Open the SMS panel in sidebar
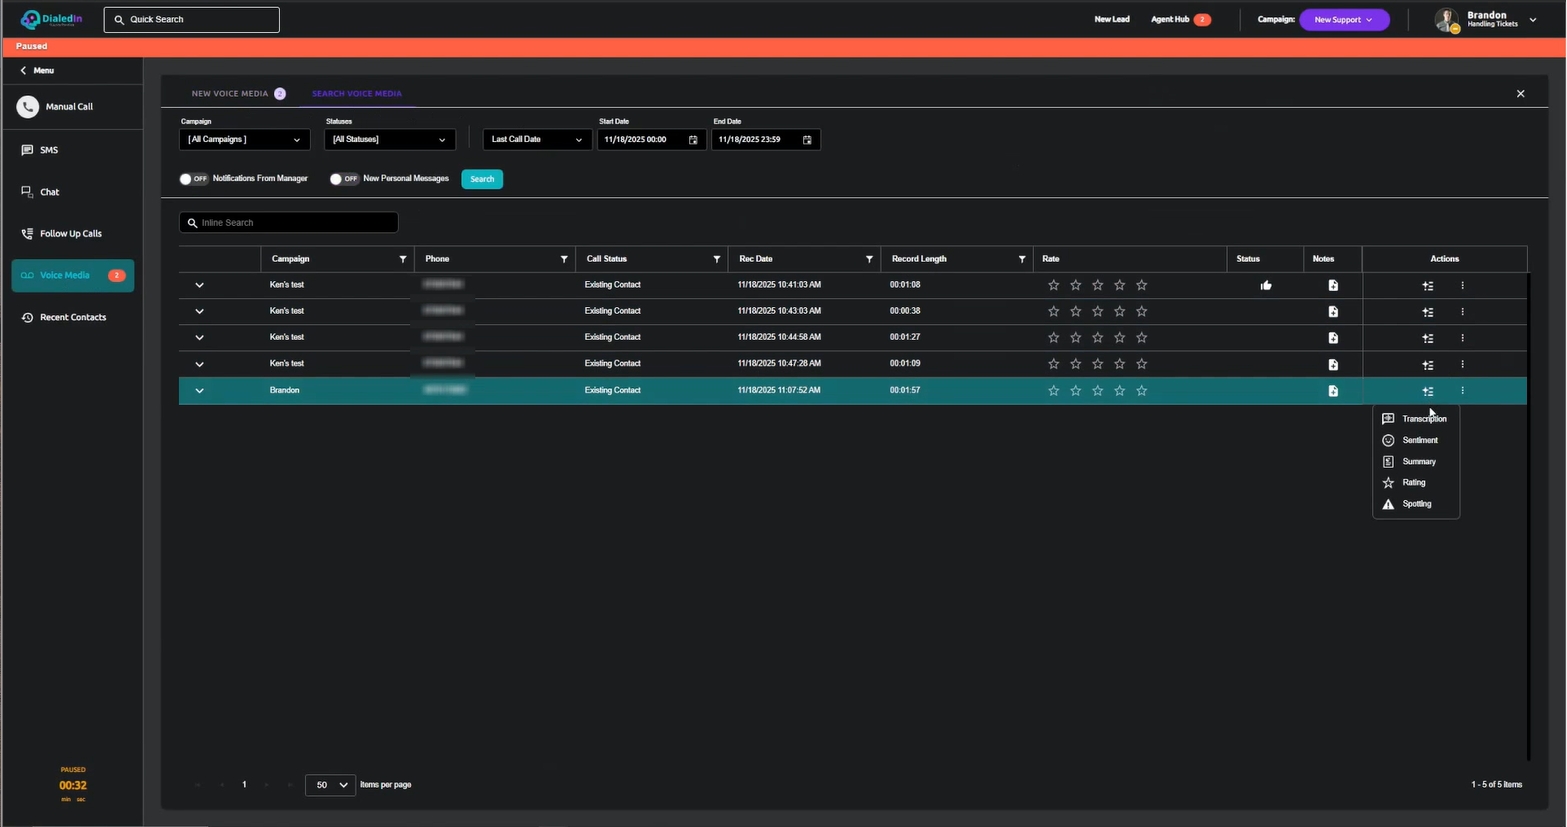 point(48,150)
